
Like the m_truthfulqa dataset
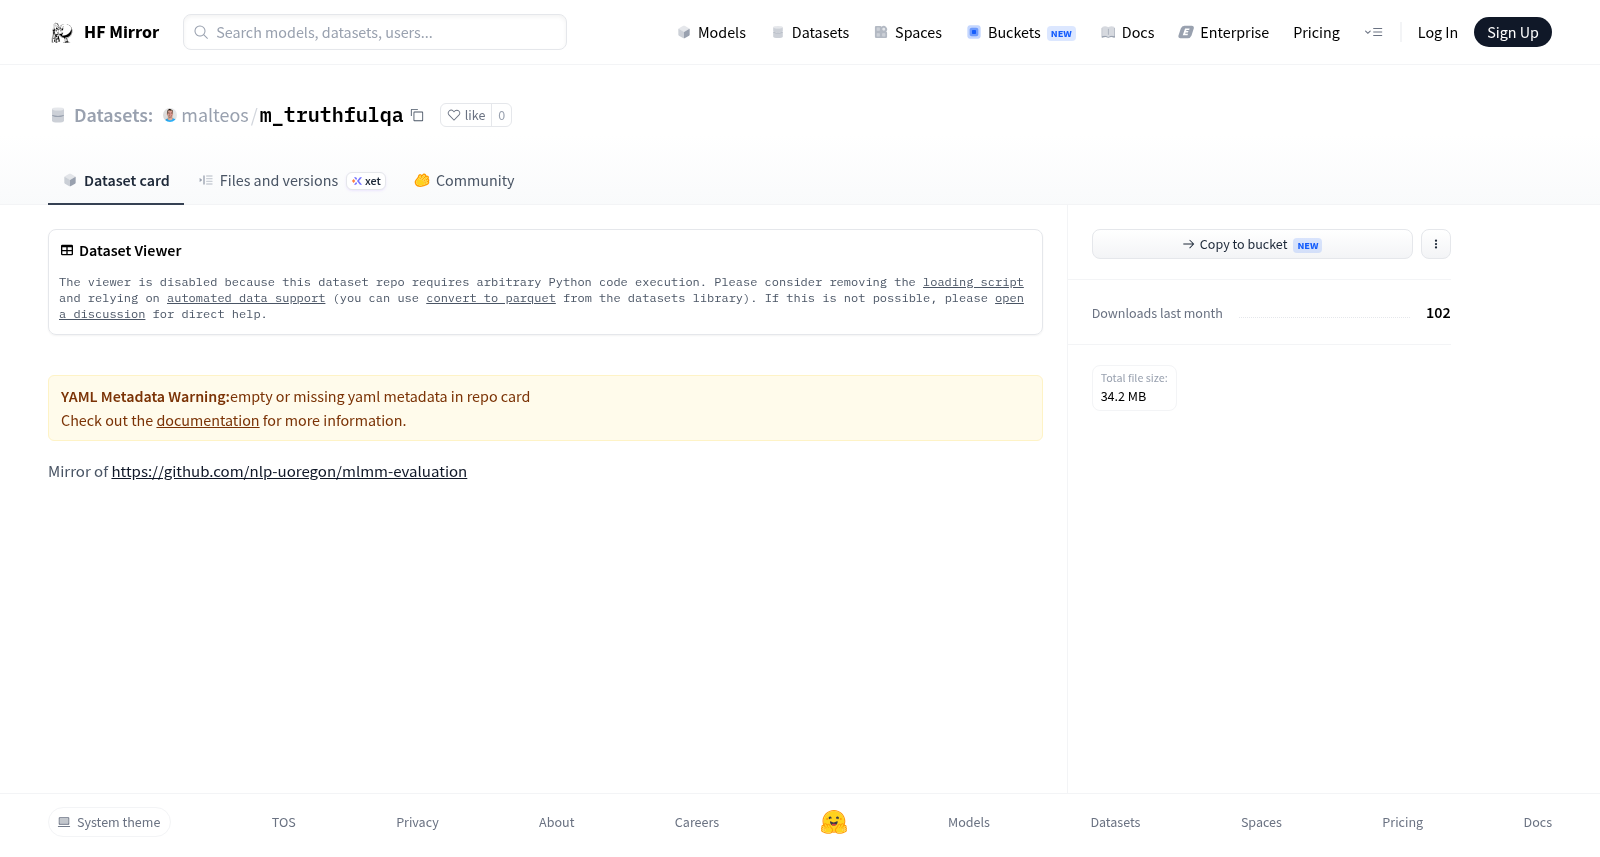point(466,115)
